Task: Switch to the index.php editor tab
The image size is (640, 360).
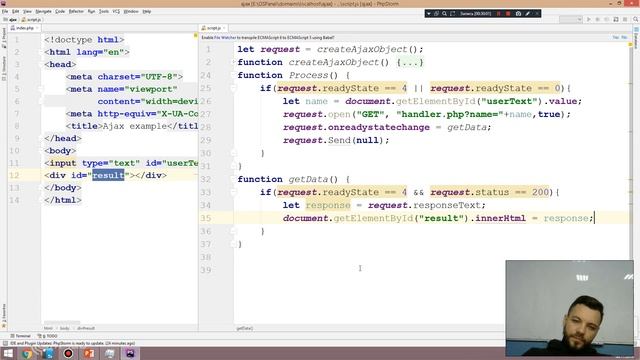Action: click(24, 28)
